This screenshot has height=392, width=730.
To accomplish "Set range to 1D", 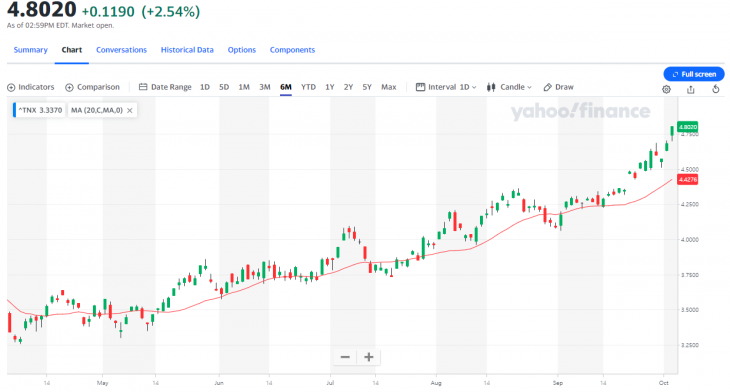I will (205, 87).
